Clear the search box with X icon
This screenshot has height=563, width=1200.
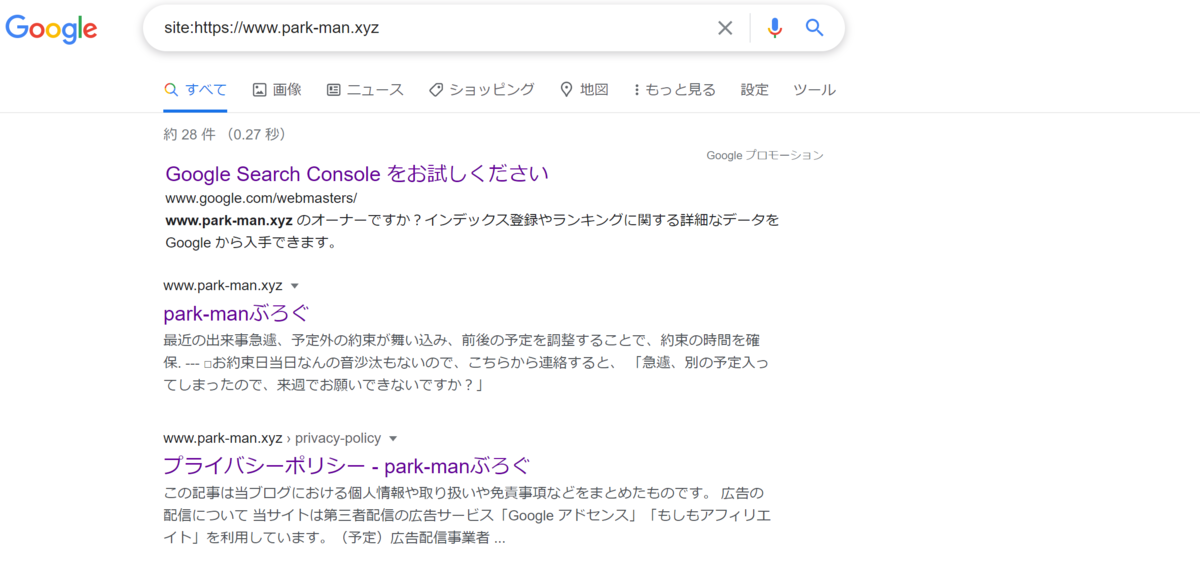[725, 28]
